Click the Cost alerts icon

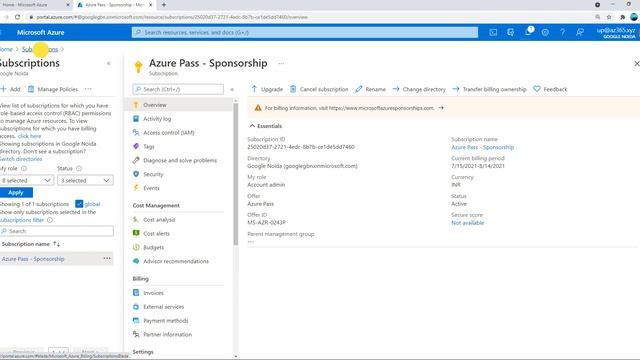136,233
